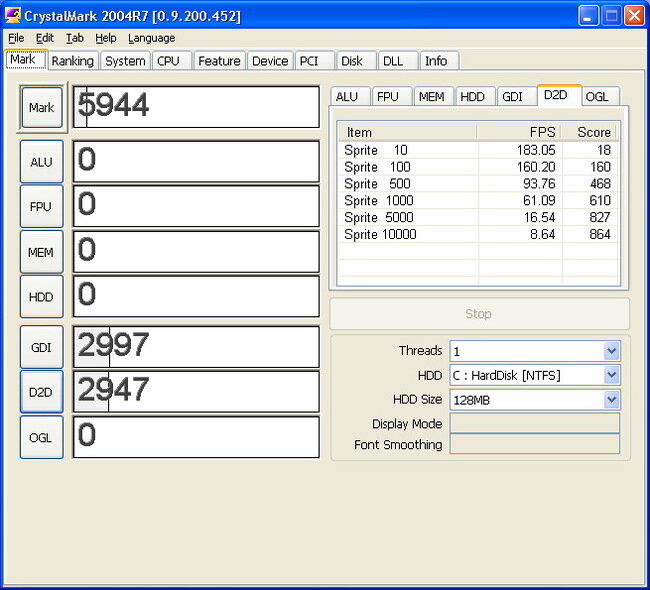Start the GDI benchmark button
Image resolution: width=650 pixels, height=590 pixels.
point(41,347)
